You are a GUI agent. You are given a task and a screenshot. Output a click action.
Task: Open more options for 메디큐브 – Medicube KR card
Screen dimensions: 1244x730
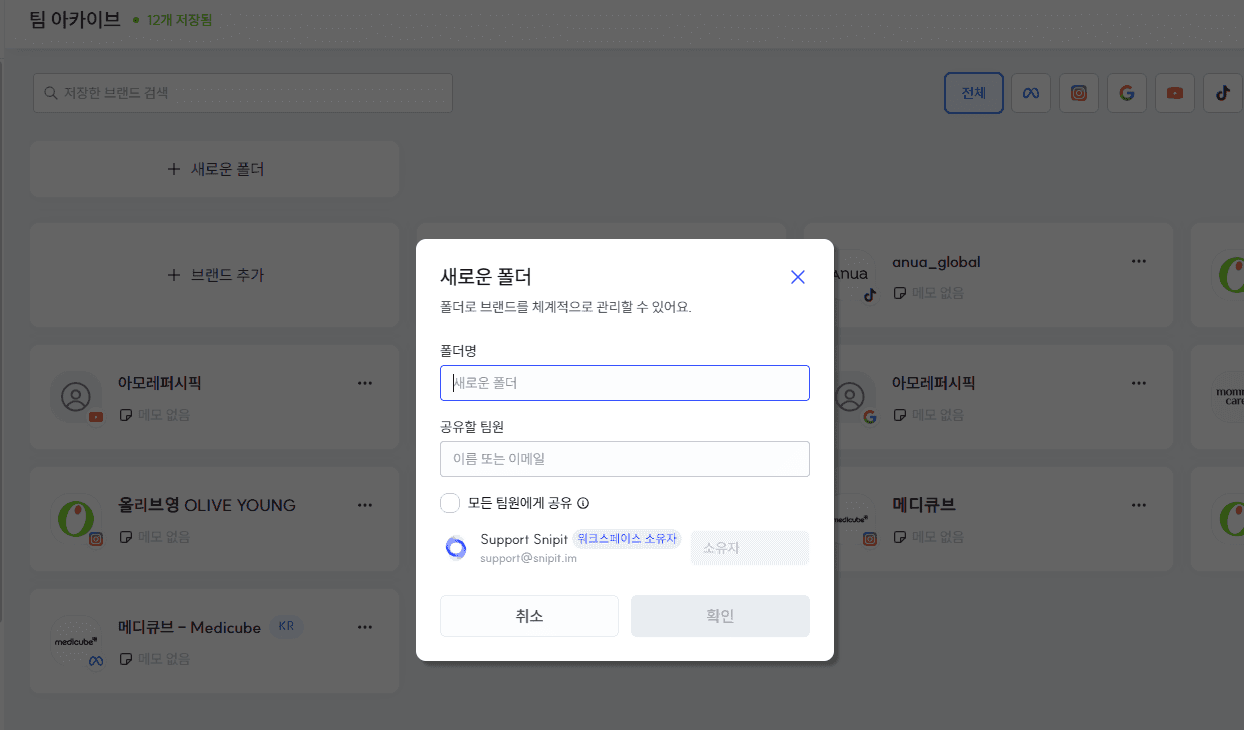(365, 627)
